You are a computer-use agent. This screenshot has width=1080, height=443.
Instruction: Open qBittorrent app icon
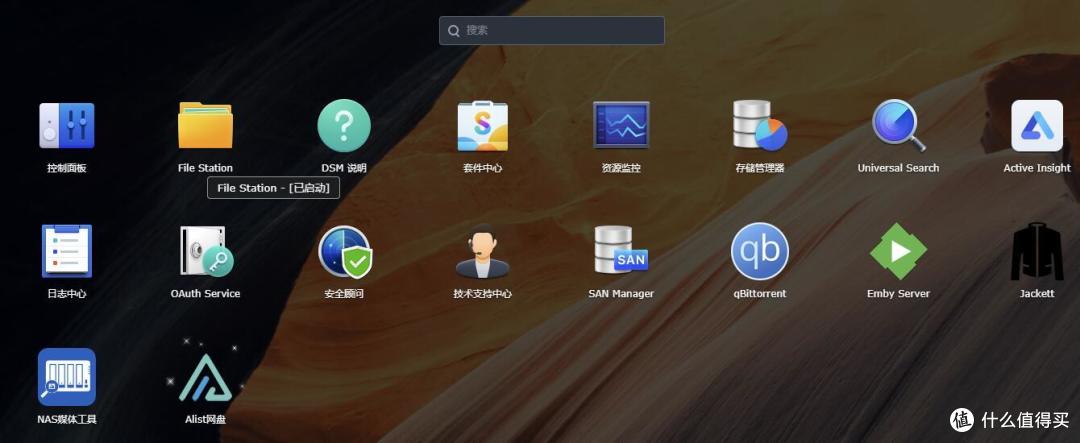[x=760, y=251]
